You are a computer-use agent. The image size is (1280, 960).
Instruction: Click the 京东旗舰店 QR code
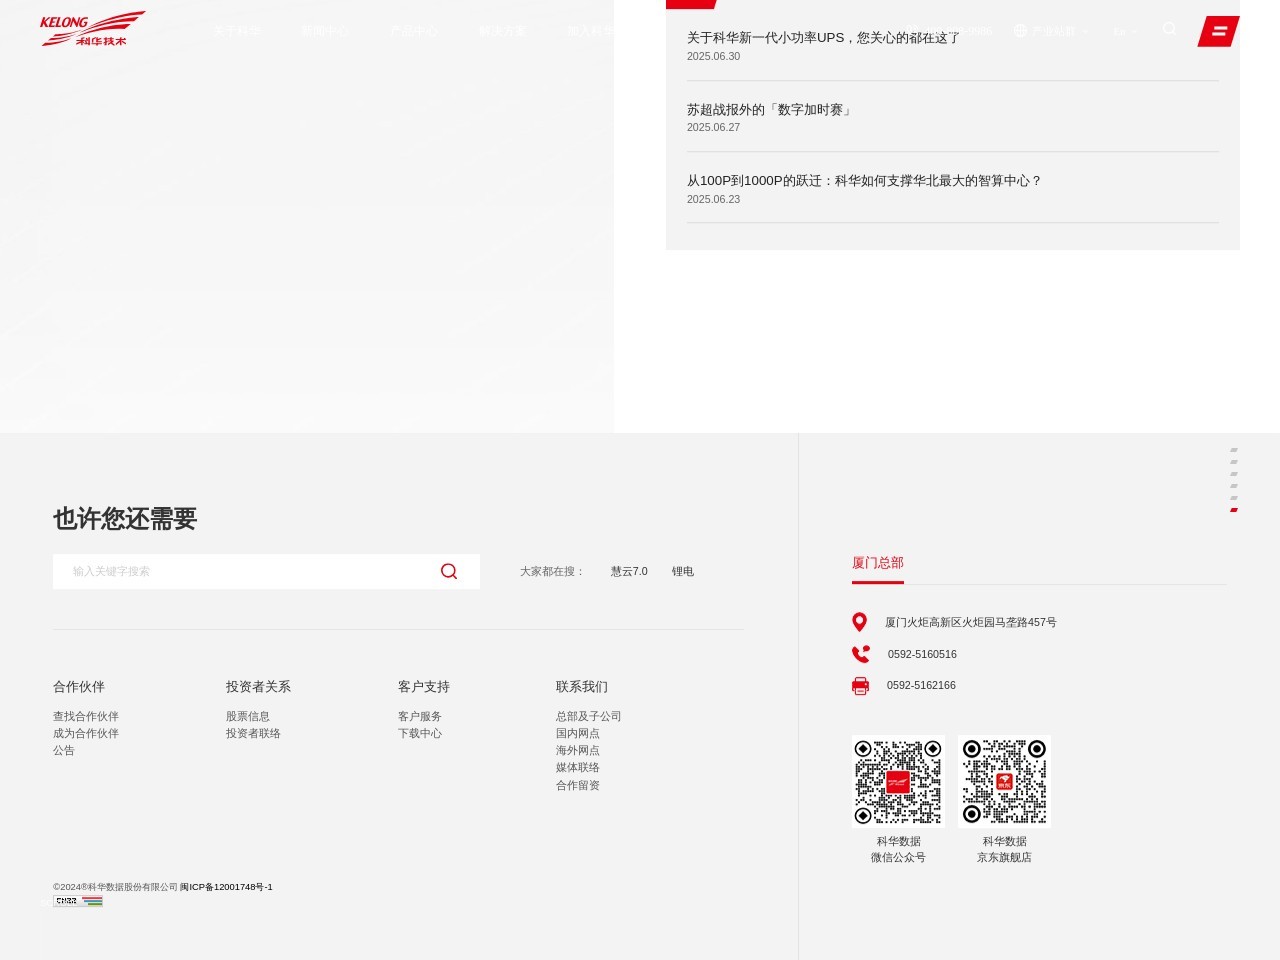click(x=1004, y=781)
